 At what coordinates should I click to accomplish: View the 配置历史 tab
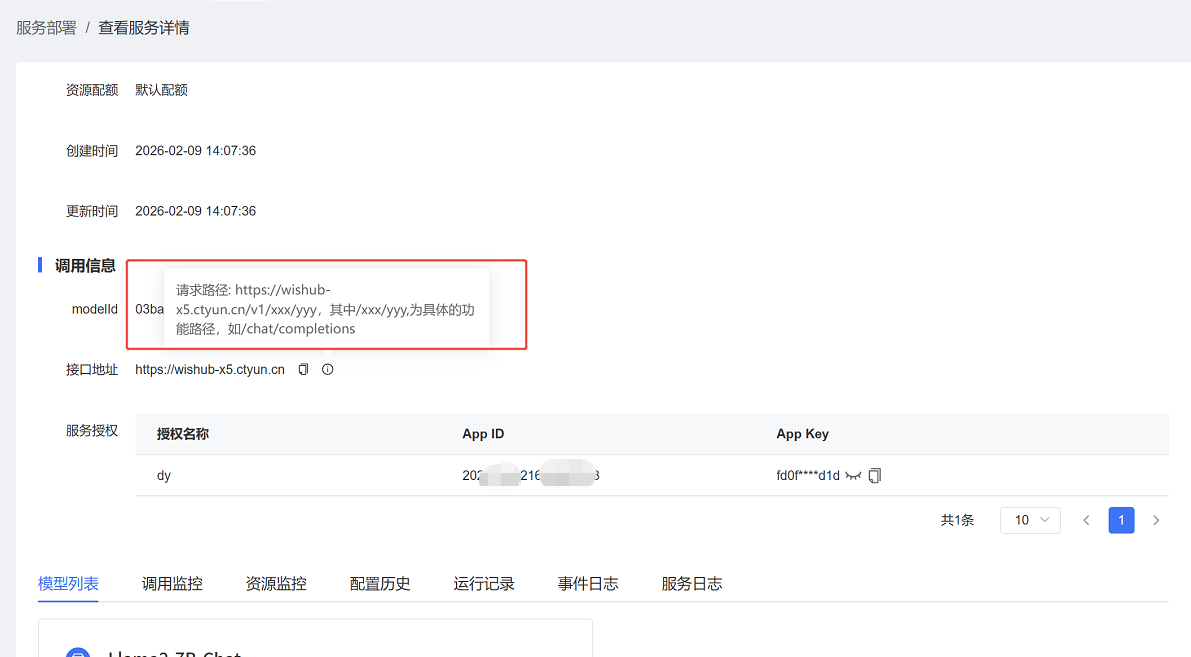point(380,584)
